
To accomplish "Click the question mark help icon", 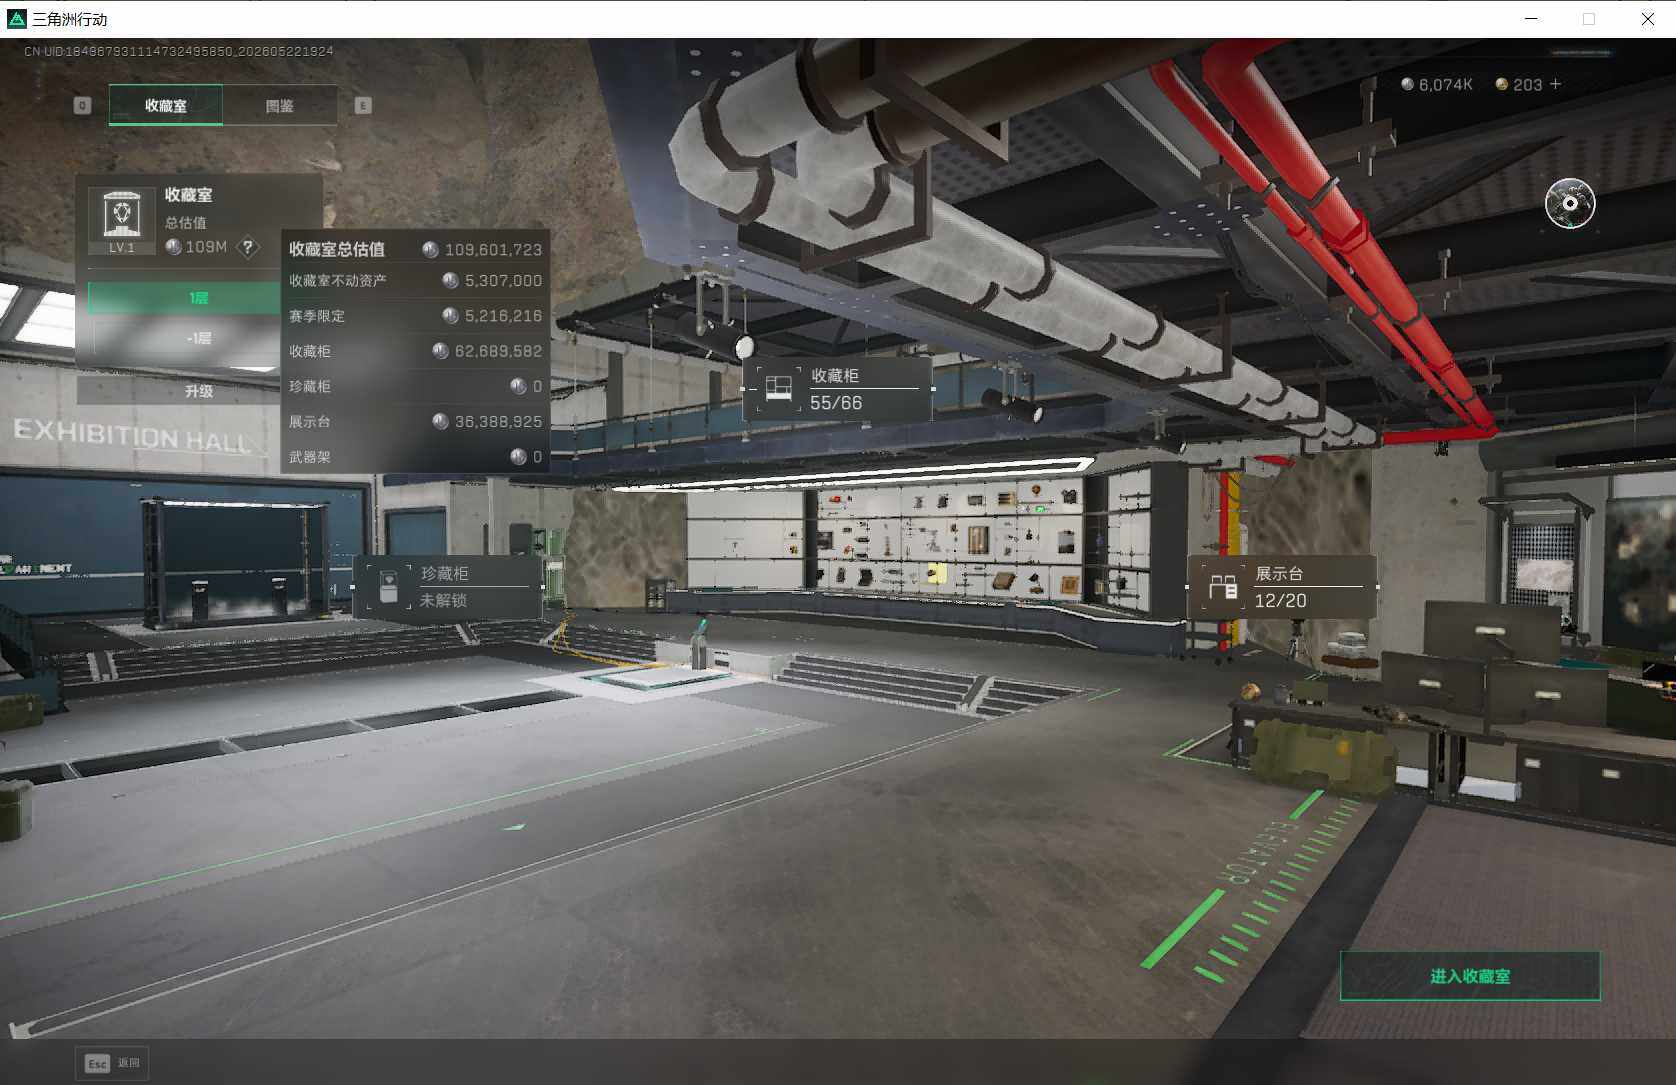I will point(248,247).
